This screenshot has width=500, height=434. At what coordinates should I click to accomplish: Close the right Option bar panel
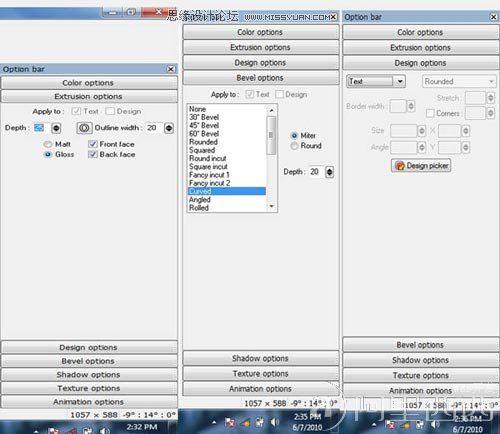tap(493, 17)
